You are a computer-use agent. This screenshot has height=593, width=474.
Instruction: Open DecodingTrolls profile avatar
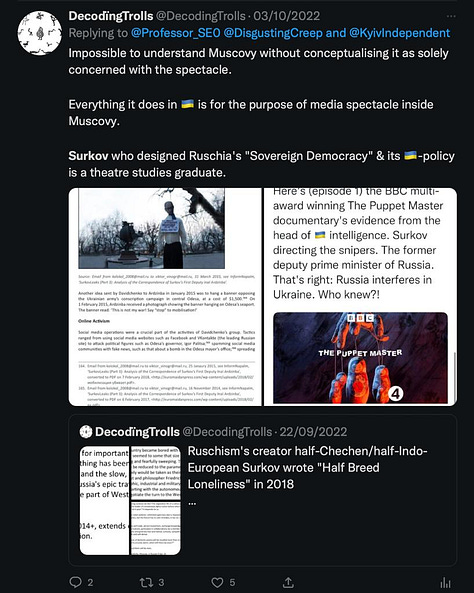[x=40, y=33]
